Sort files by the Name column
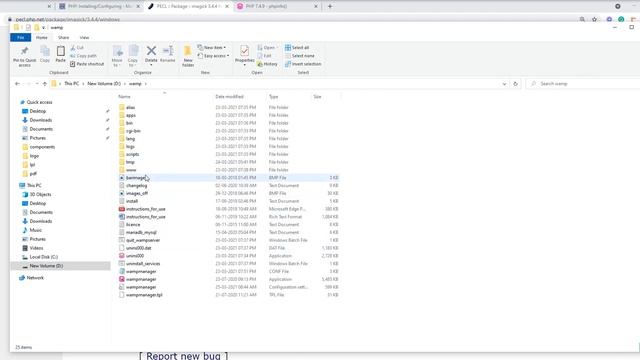 (x=124, y=97)
